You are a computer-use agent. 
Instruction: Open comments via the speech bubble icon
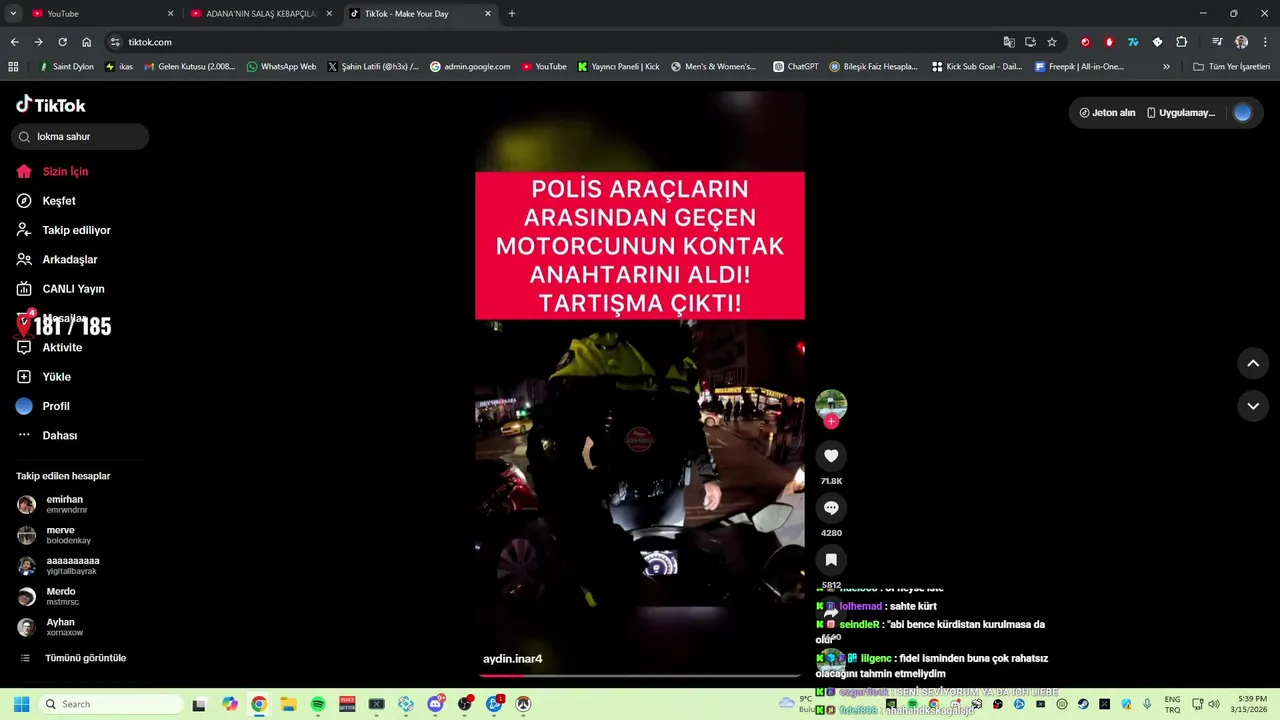(x=831, y=508)
